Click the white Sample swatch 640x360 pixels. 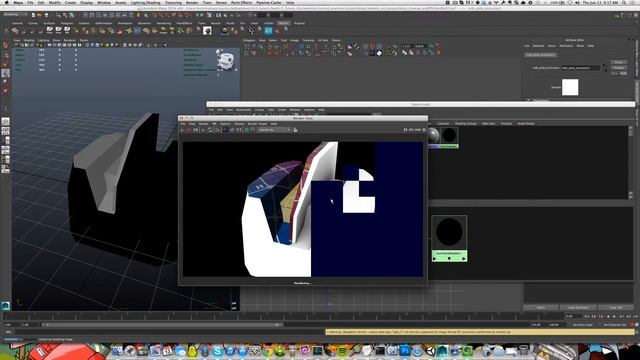coord(570,87)
